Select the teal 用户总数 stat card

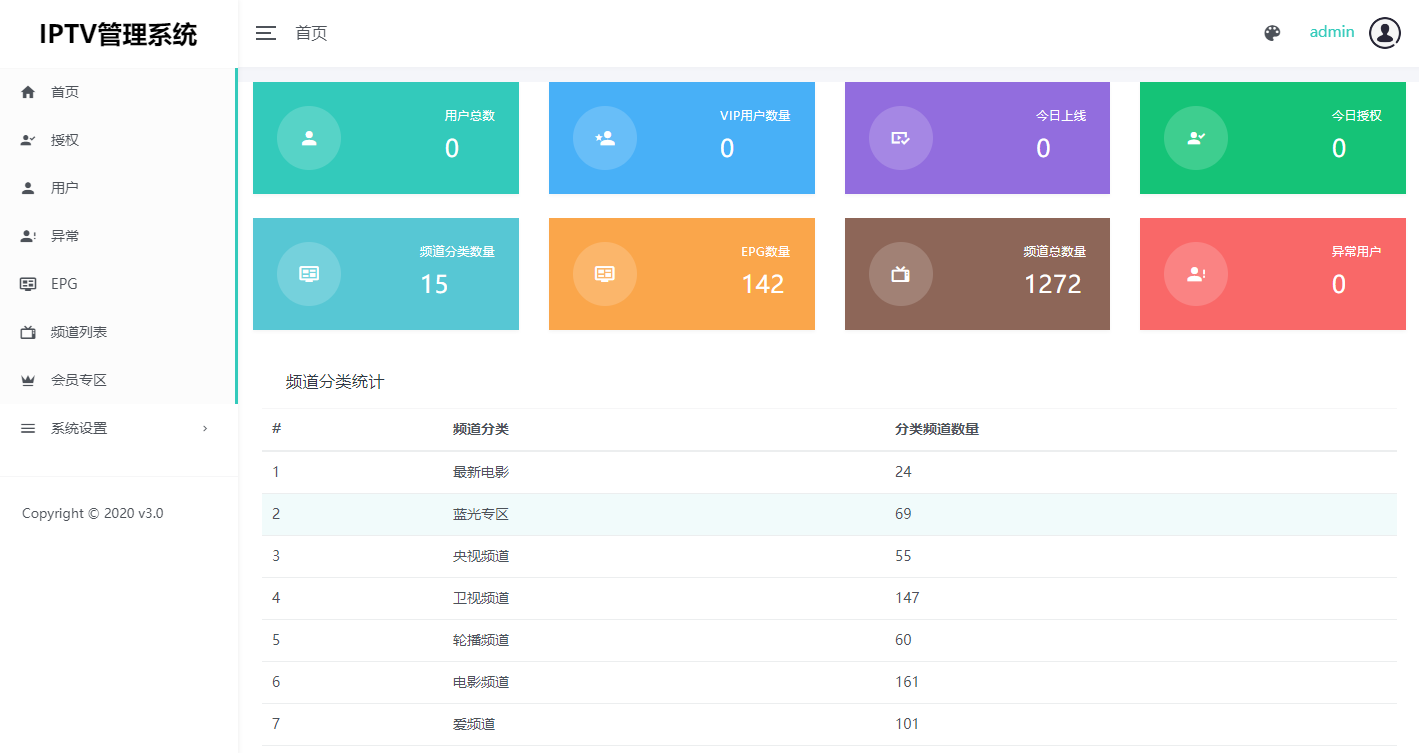pyautogui.click(x=386, y=138)
